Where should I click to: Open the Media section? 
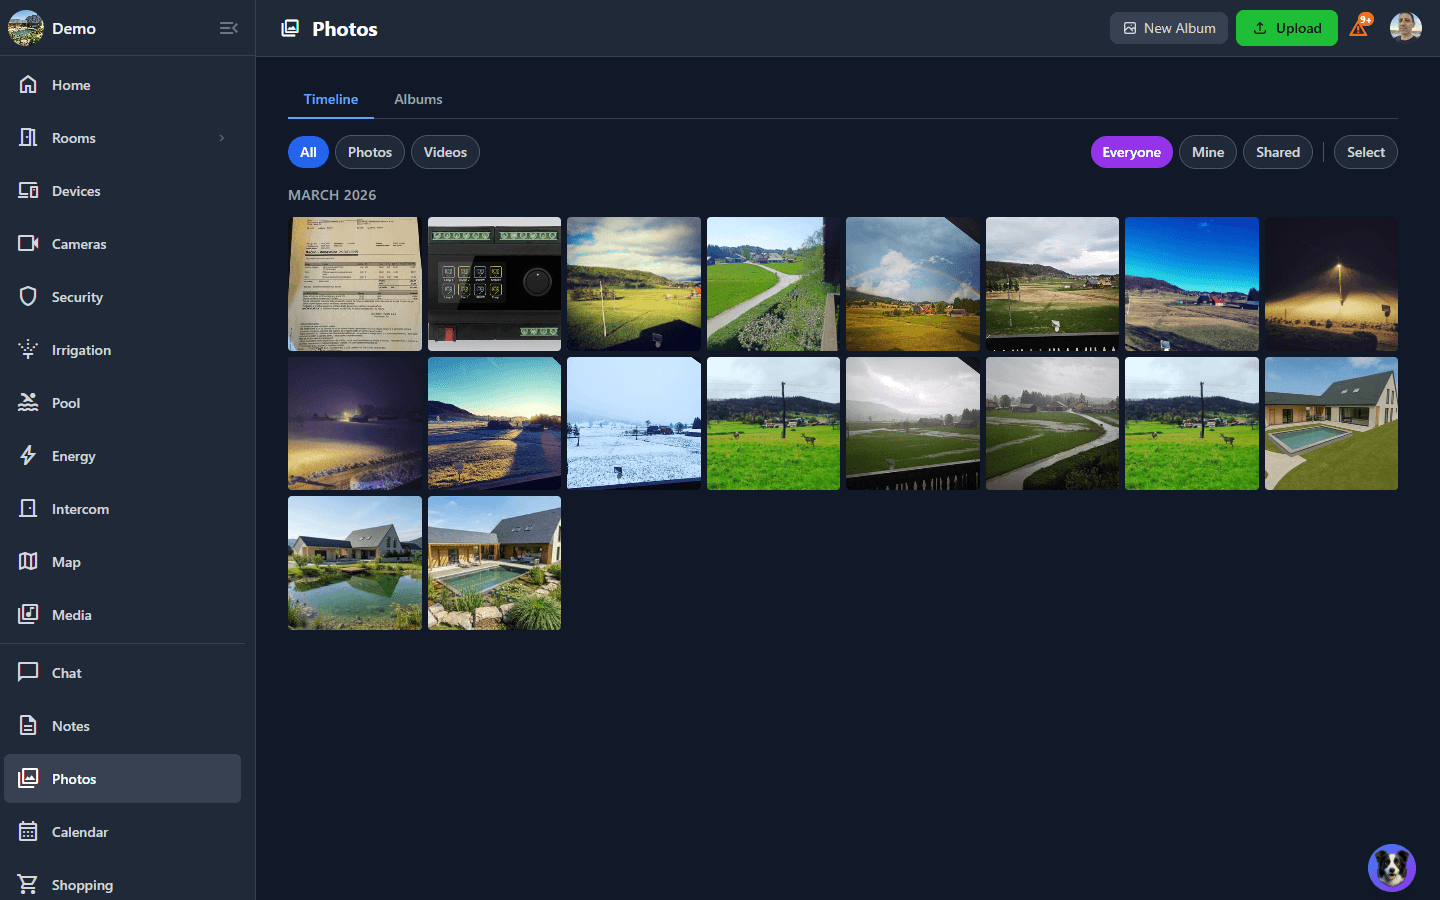(x=71, y=614)
